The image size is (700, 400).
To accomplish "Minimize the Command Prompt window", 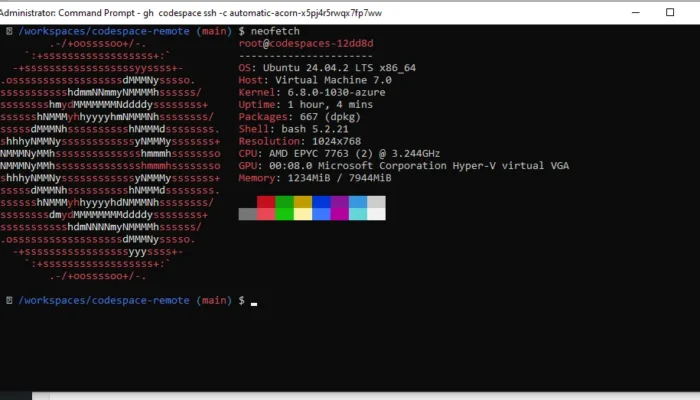I will pyautogui.click(x=636, y=12).
